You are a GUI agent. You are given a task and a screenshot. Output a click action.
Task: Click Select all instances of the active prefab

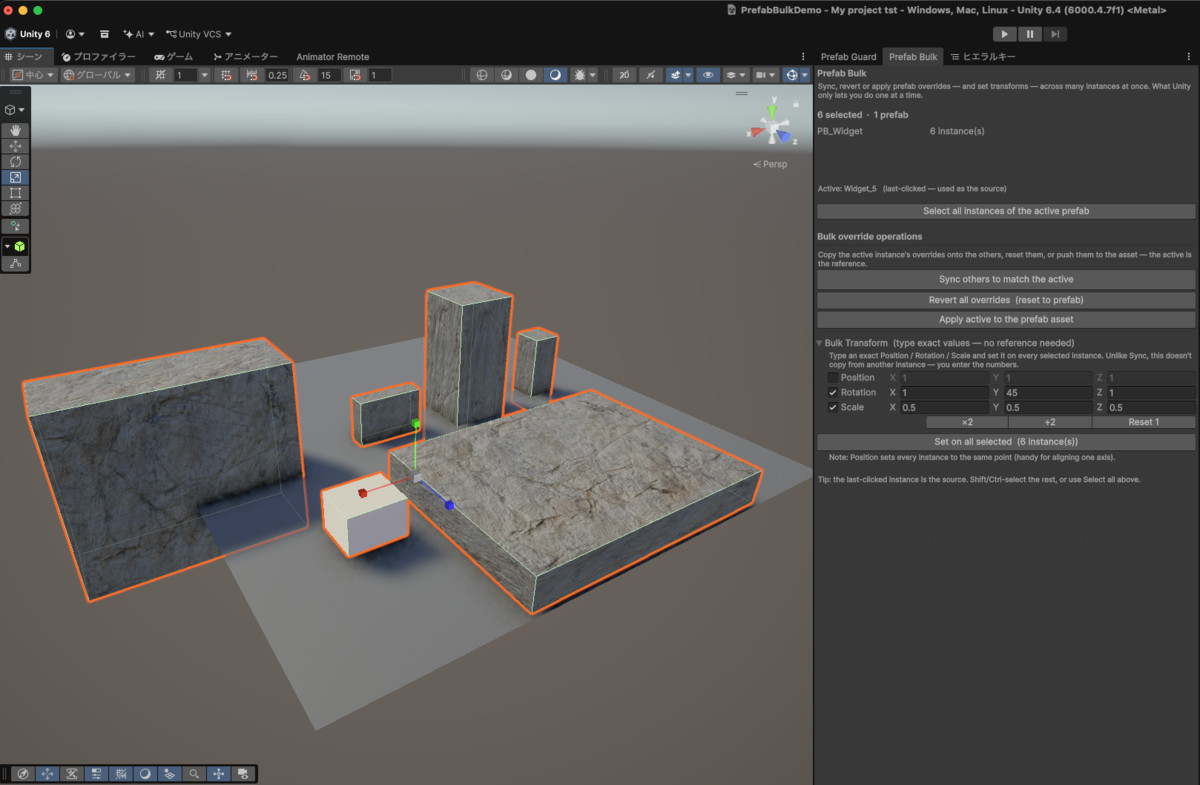coord(1006,211)
